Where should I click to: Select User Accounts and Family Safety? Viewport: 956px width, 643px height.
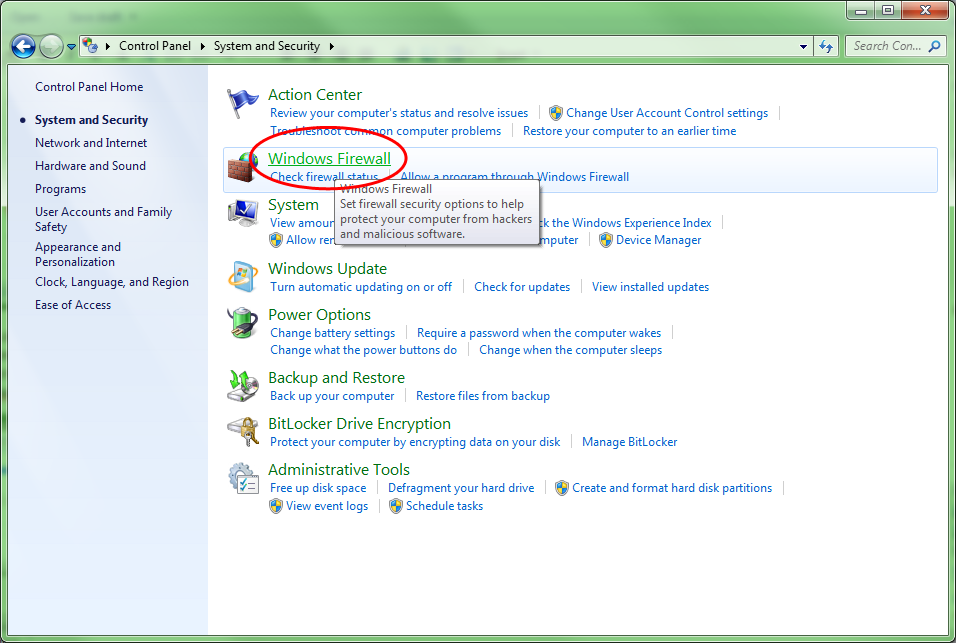click(x=103, y=219)
